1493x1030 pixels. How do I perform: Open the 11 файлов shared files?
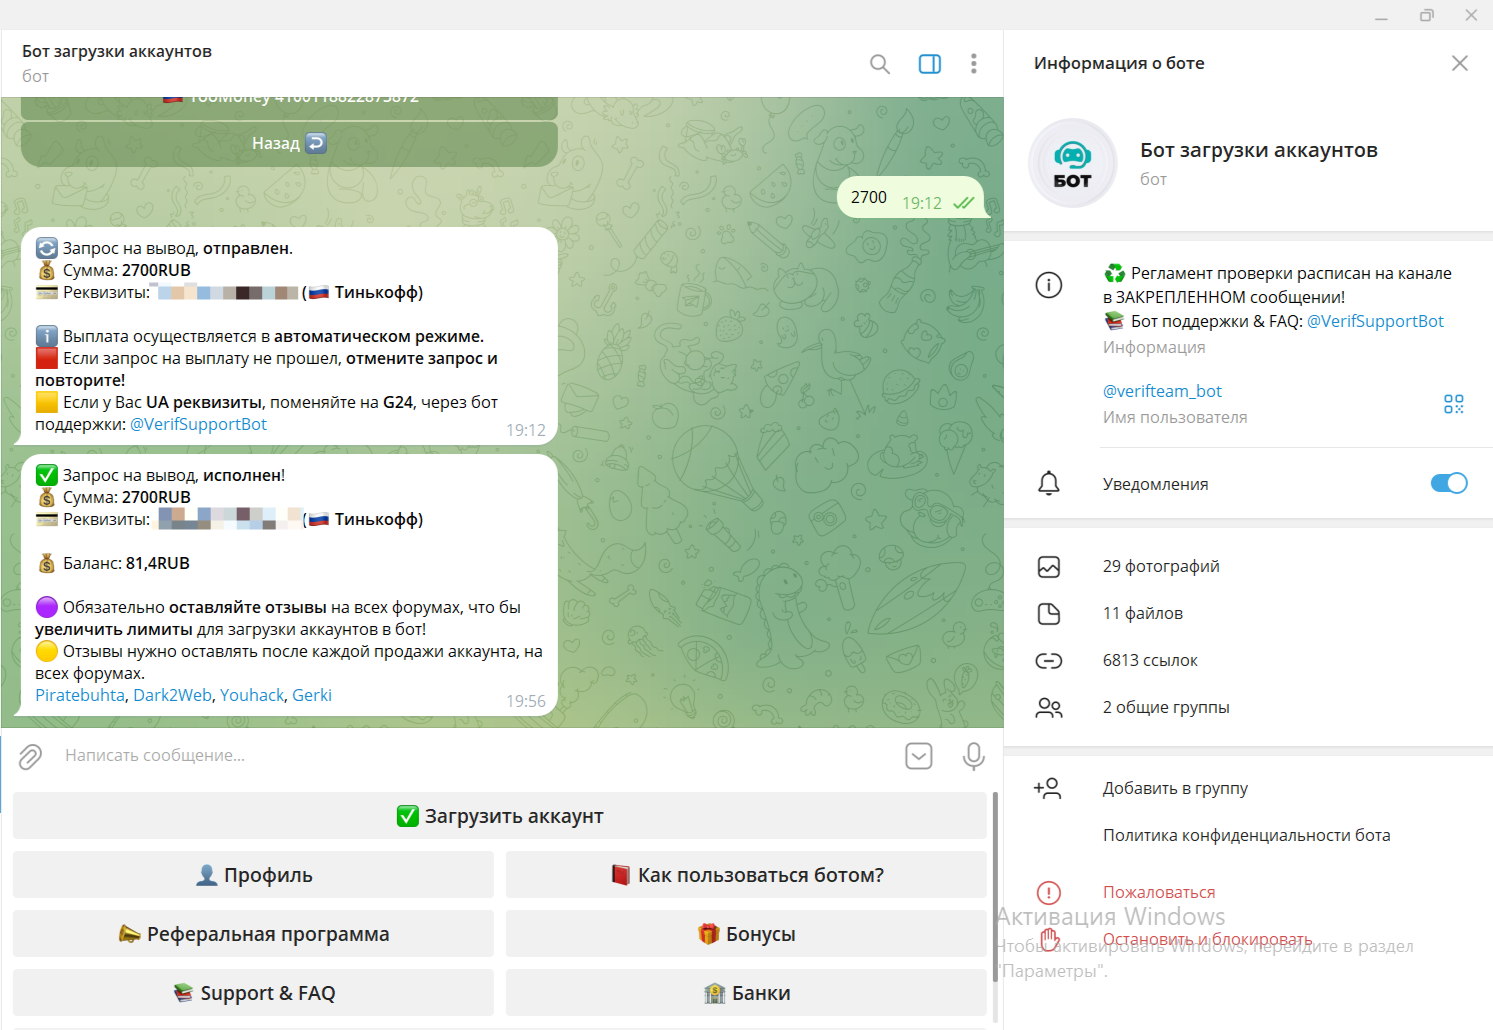[x=1142, y=614]
